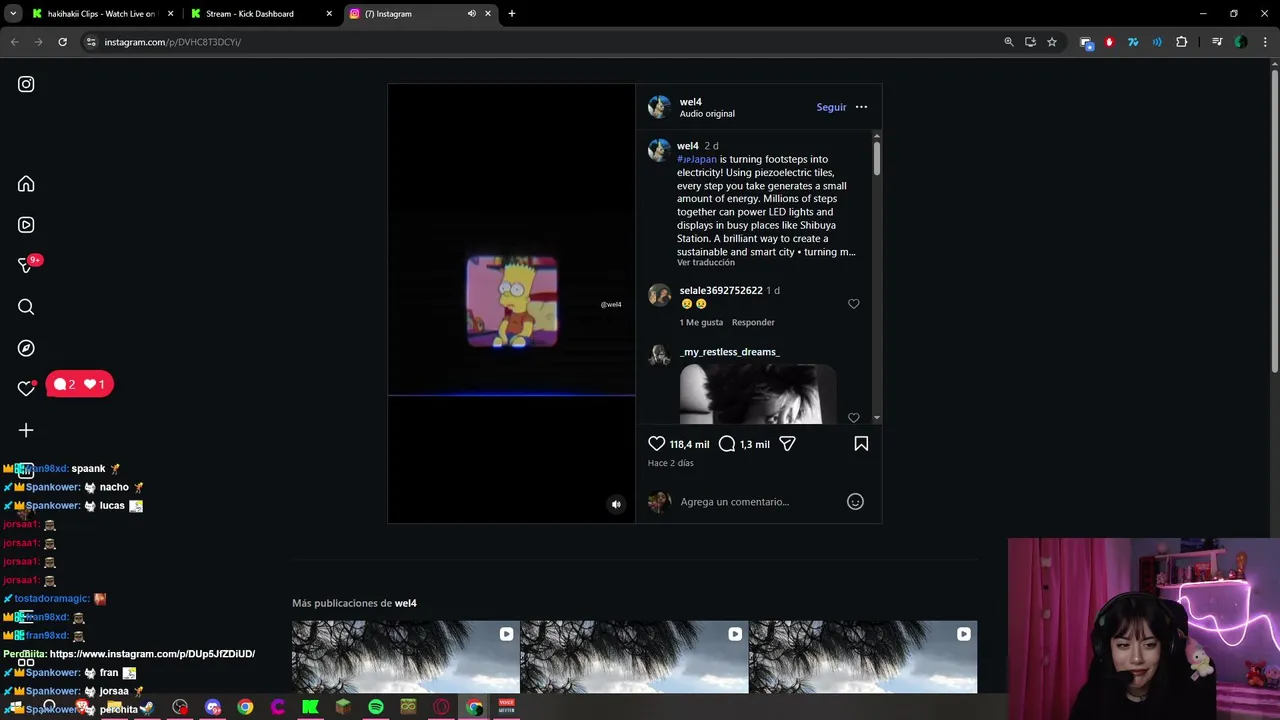Open the Instagram logo home link

pos(26,85)
